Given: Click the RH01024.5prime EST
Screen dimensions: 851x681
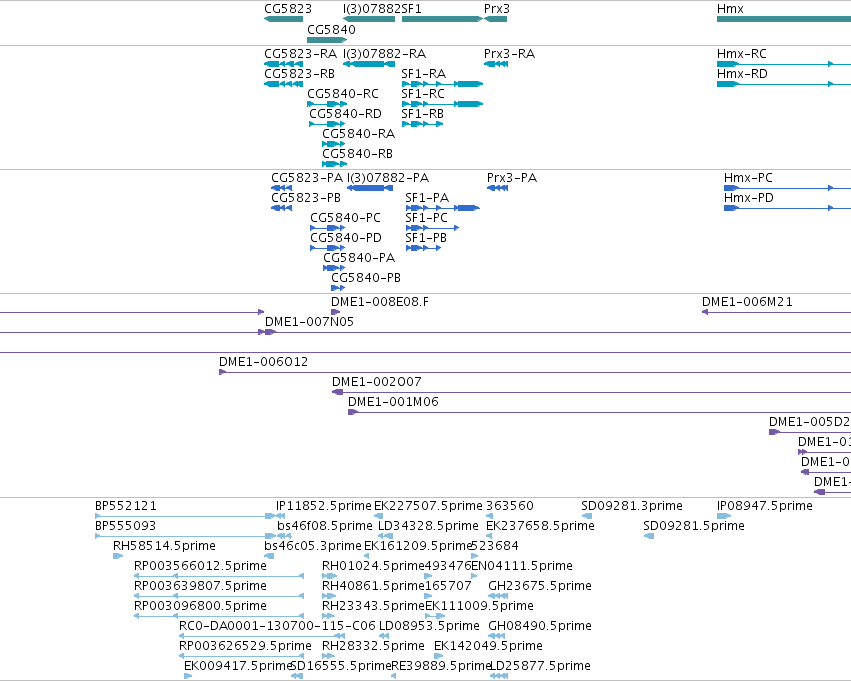Looking at the screenshot, I should coord(329,576).
